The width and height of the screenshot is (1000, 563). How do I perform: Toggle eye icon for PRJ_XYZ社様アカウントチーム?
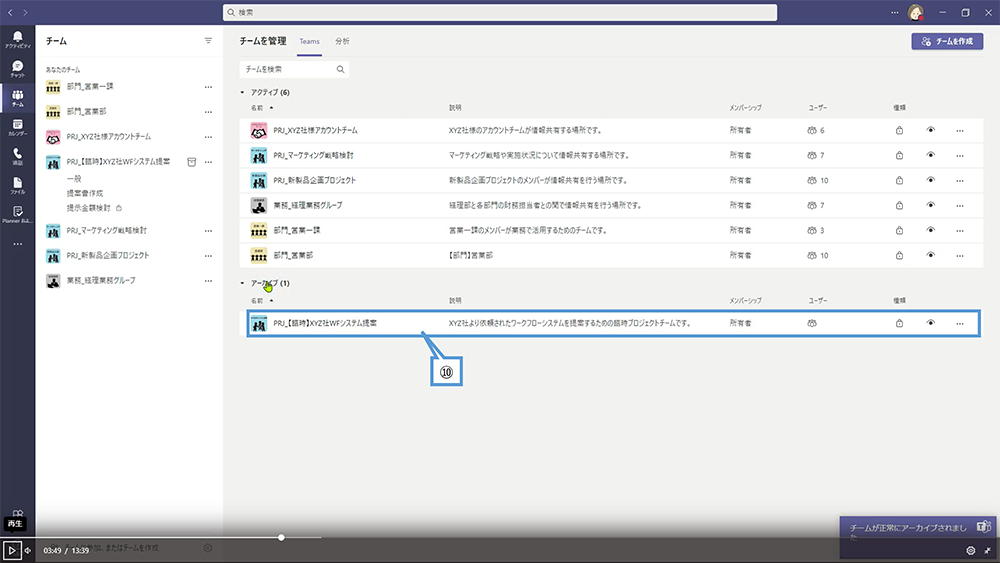(x=930, y=130)
